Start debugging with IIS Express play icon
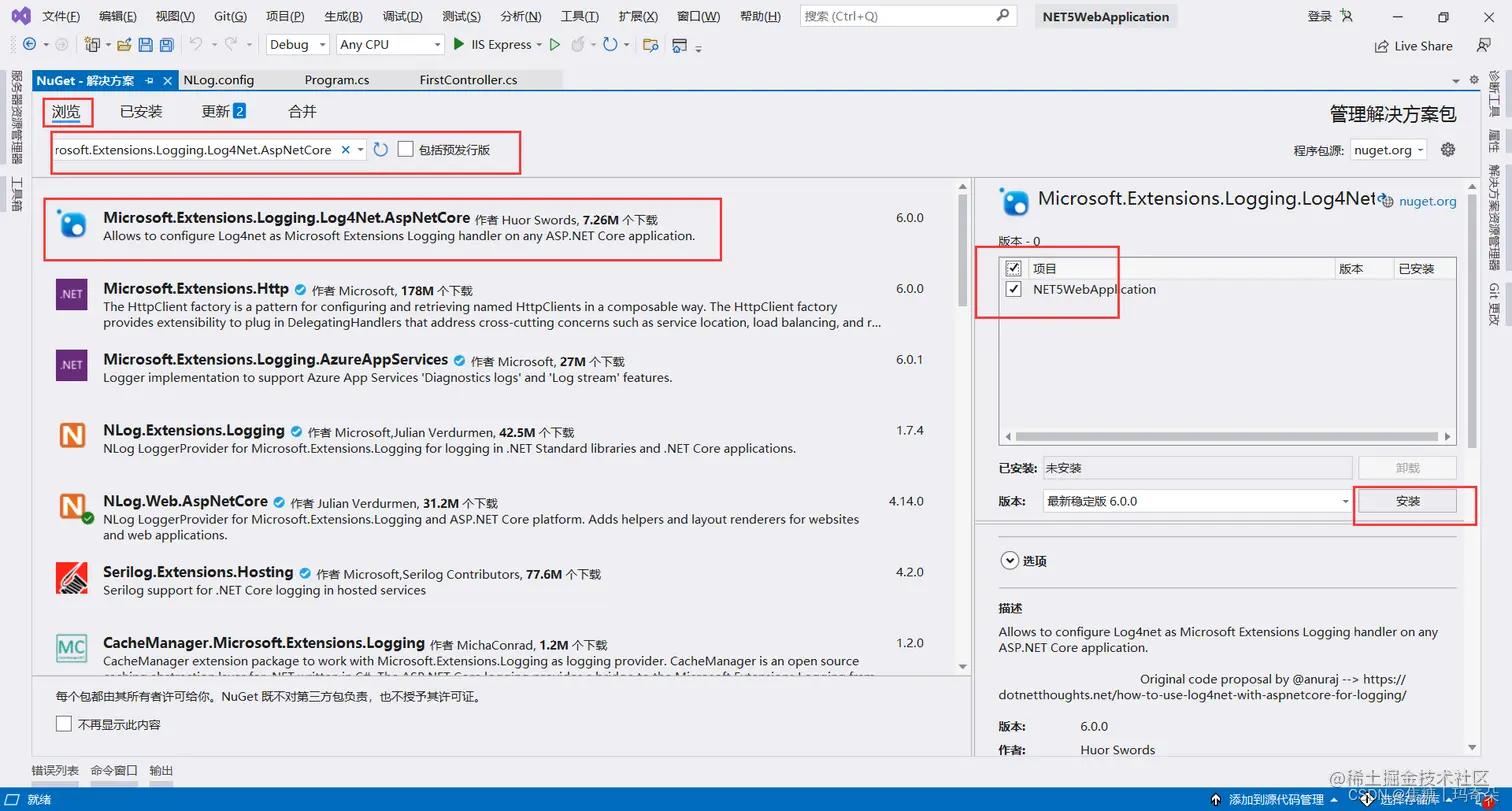 [x=459, y=44]
